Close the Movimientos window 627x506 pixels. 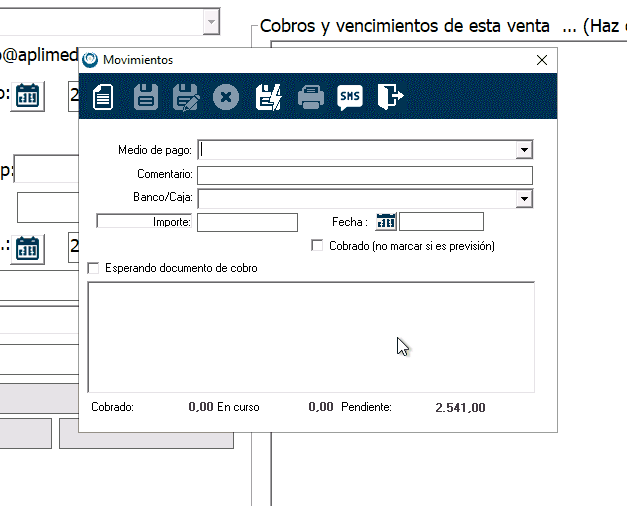click(x=542, y=60)
